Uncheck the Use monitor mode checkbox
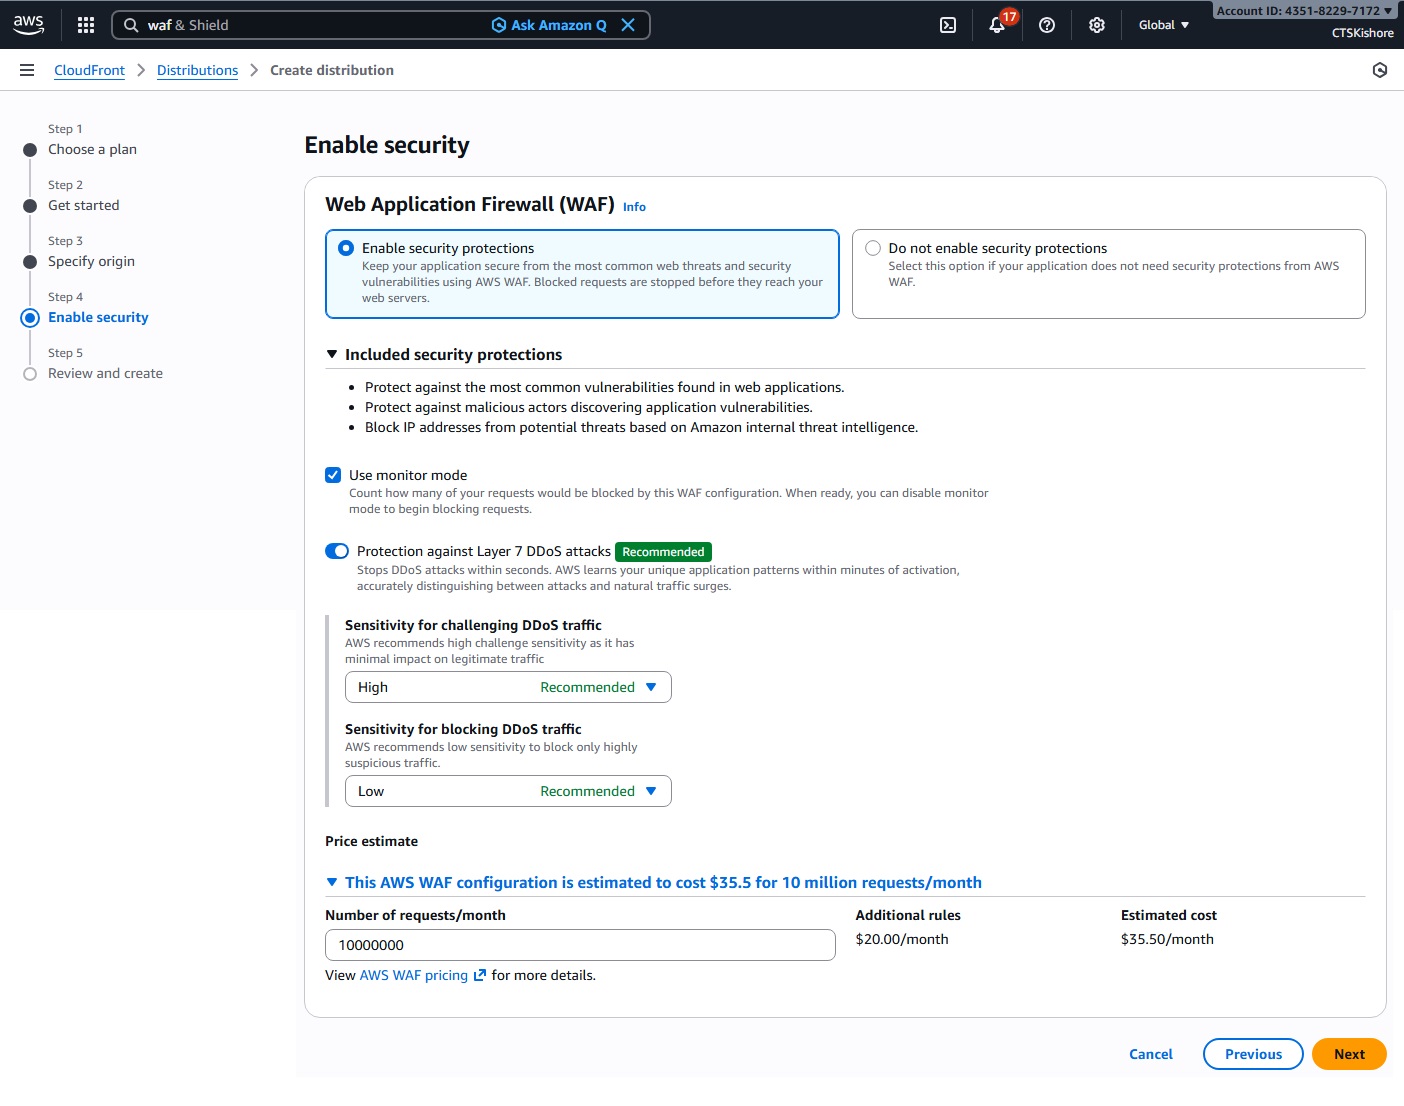Screen dimensions: 1404x1106 tap(333, 475)
